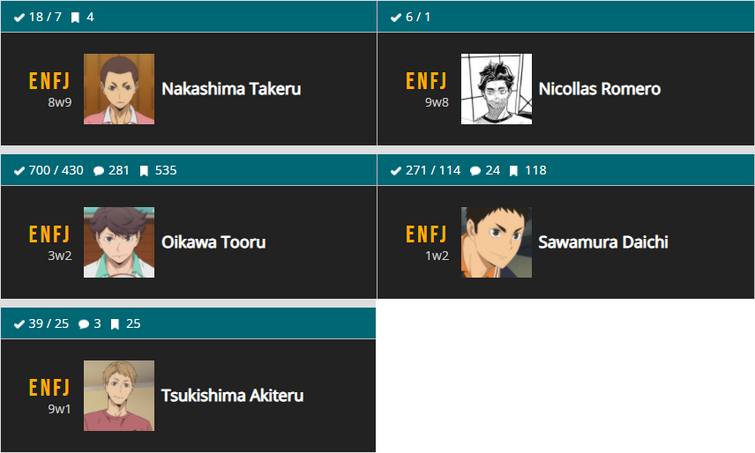Click comment bubble icon on Oikawa Tooru card

[99, 171]
